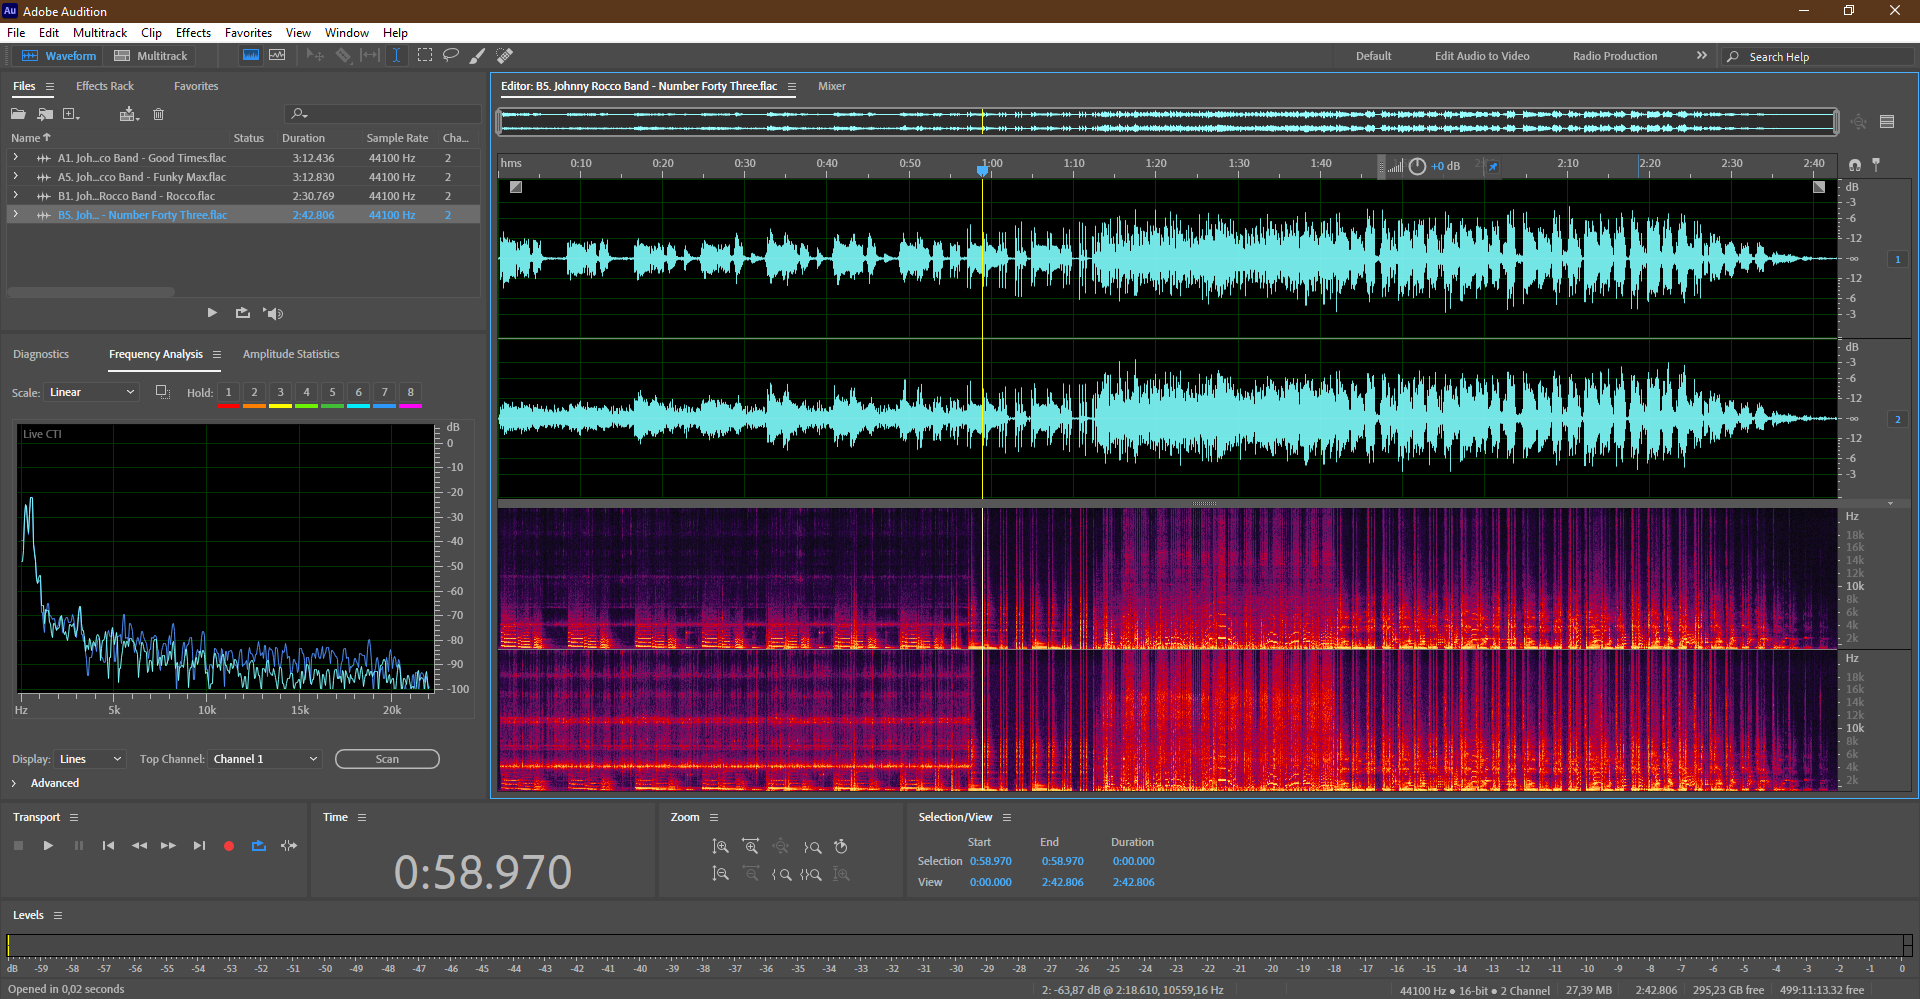
Task: Open the Multitrack menu
Action: (100, 33)
